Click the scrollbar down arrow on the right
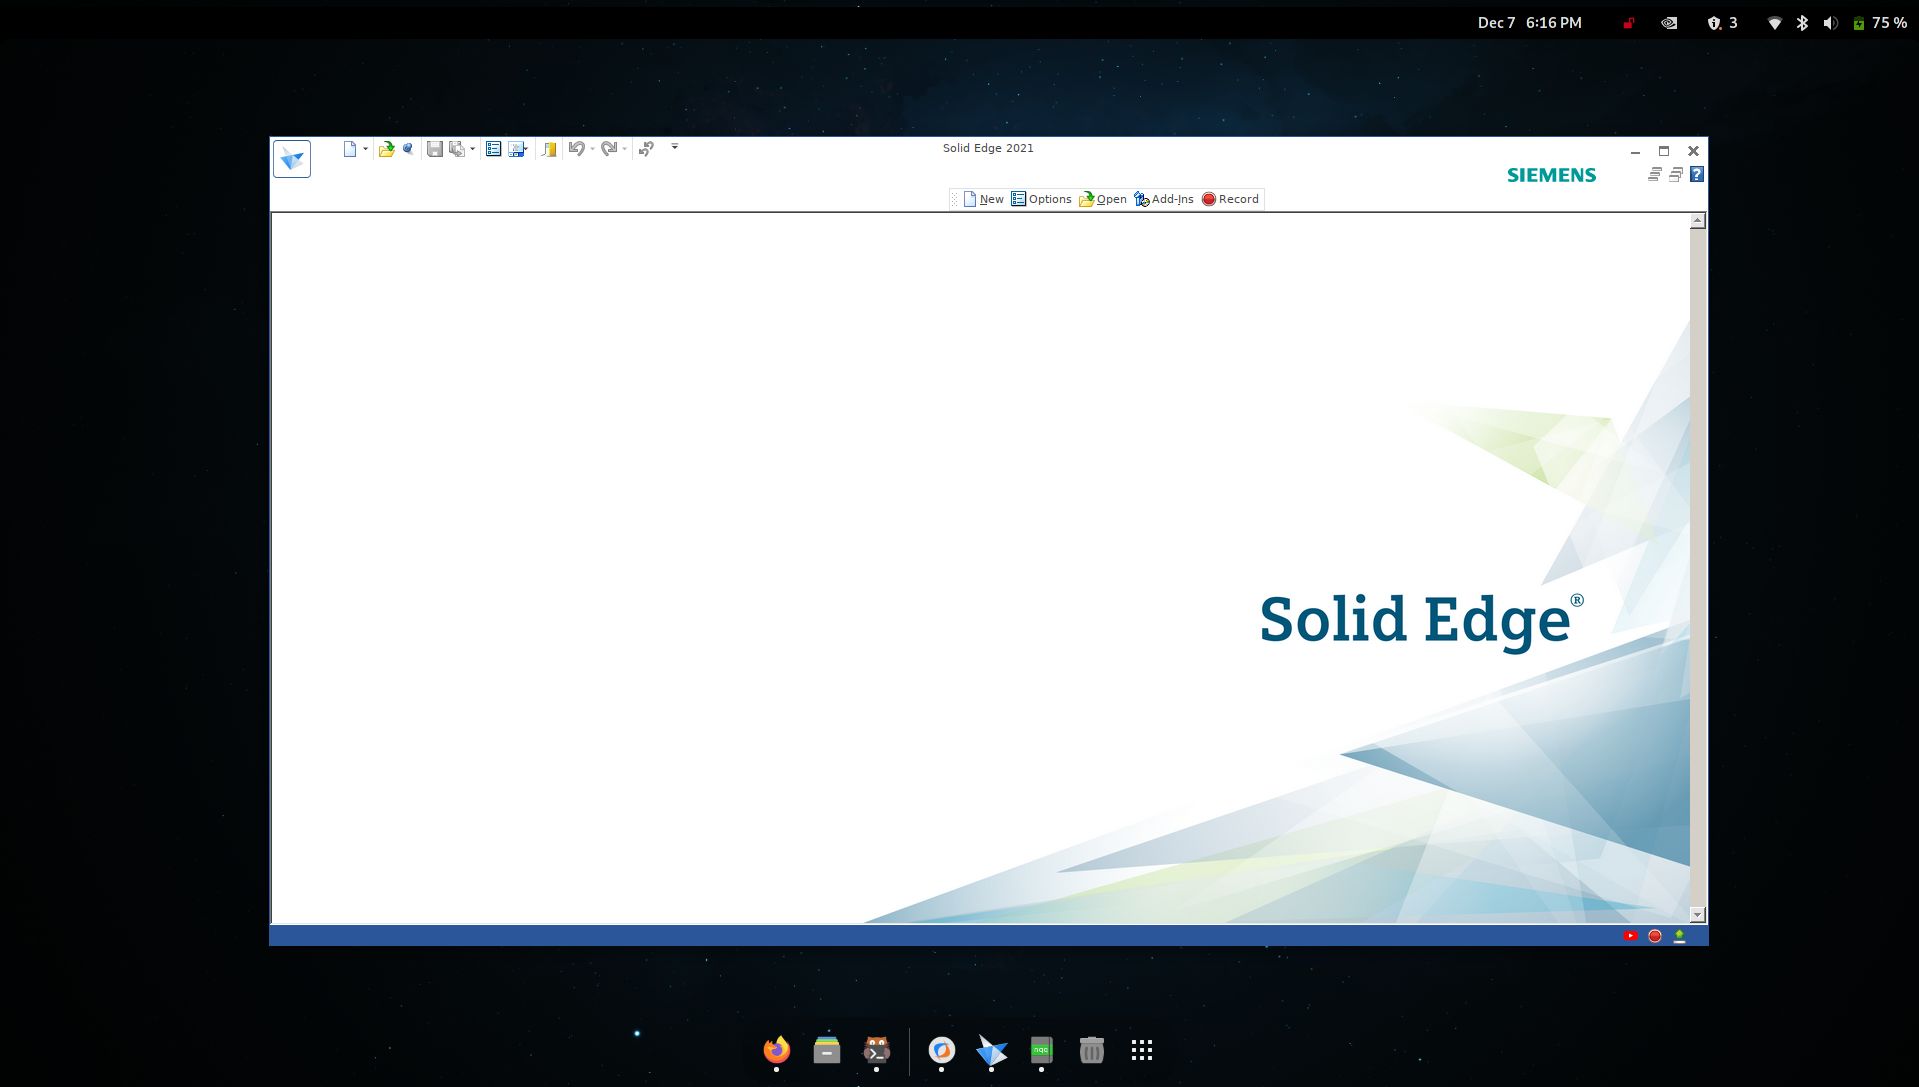The height and width of the screenshot is (1087, 1919). tap(1697, 914)
